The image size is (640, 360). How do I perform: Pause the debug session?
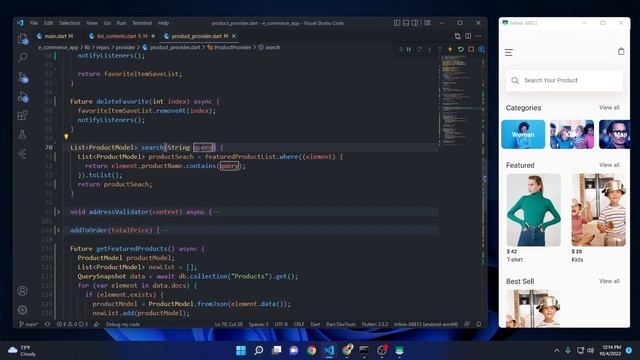click(409, 49)
